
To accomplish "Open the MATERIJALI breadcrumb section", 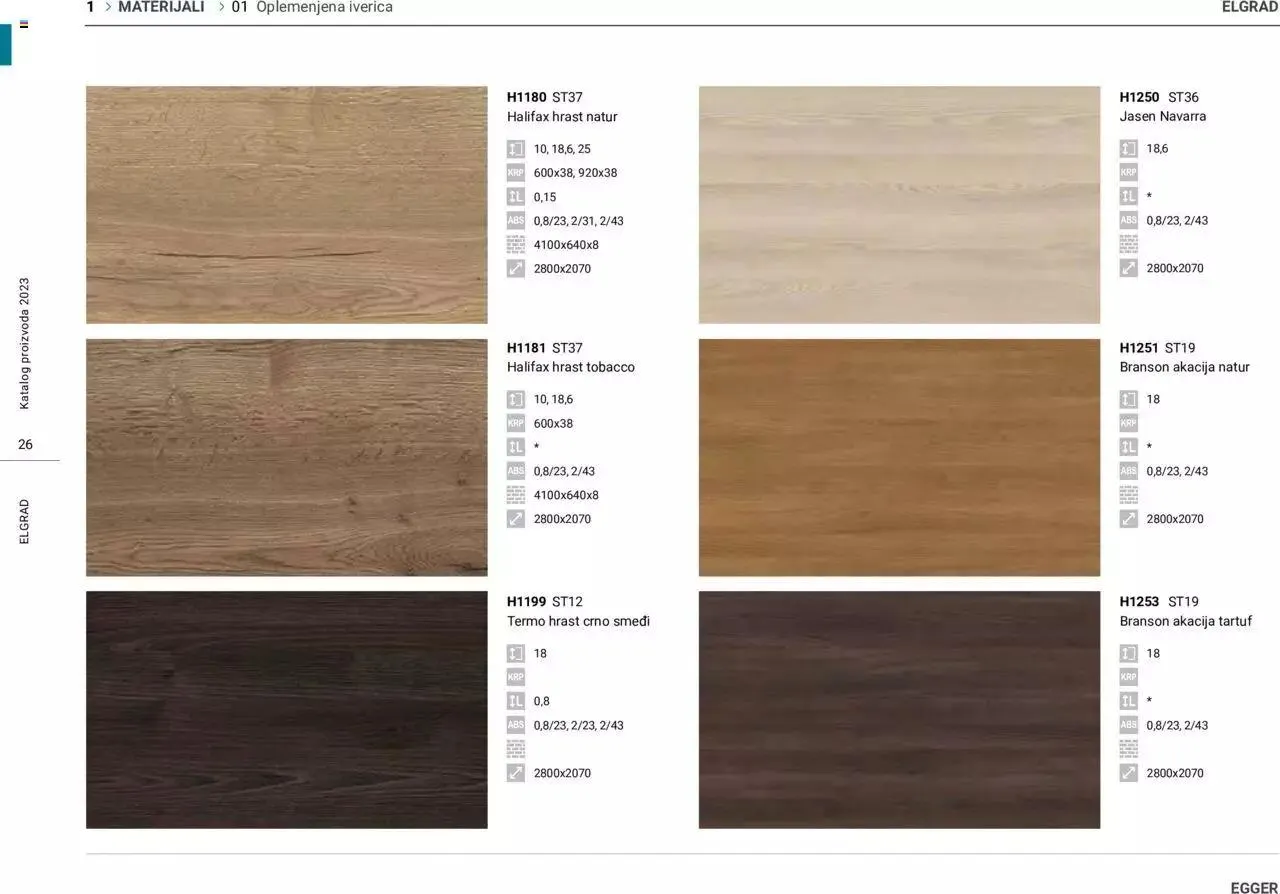I will coord(161,7).
